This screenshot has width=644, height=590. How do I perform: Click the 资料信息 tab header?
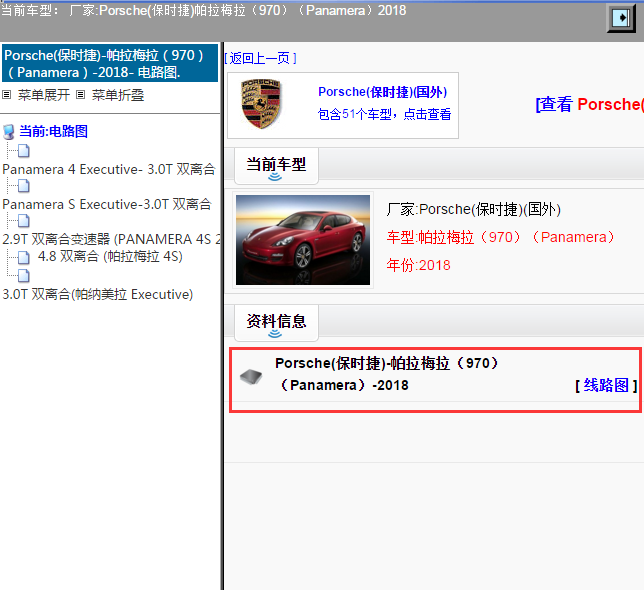[276, 323]
